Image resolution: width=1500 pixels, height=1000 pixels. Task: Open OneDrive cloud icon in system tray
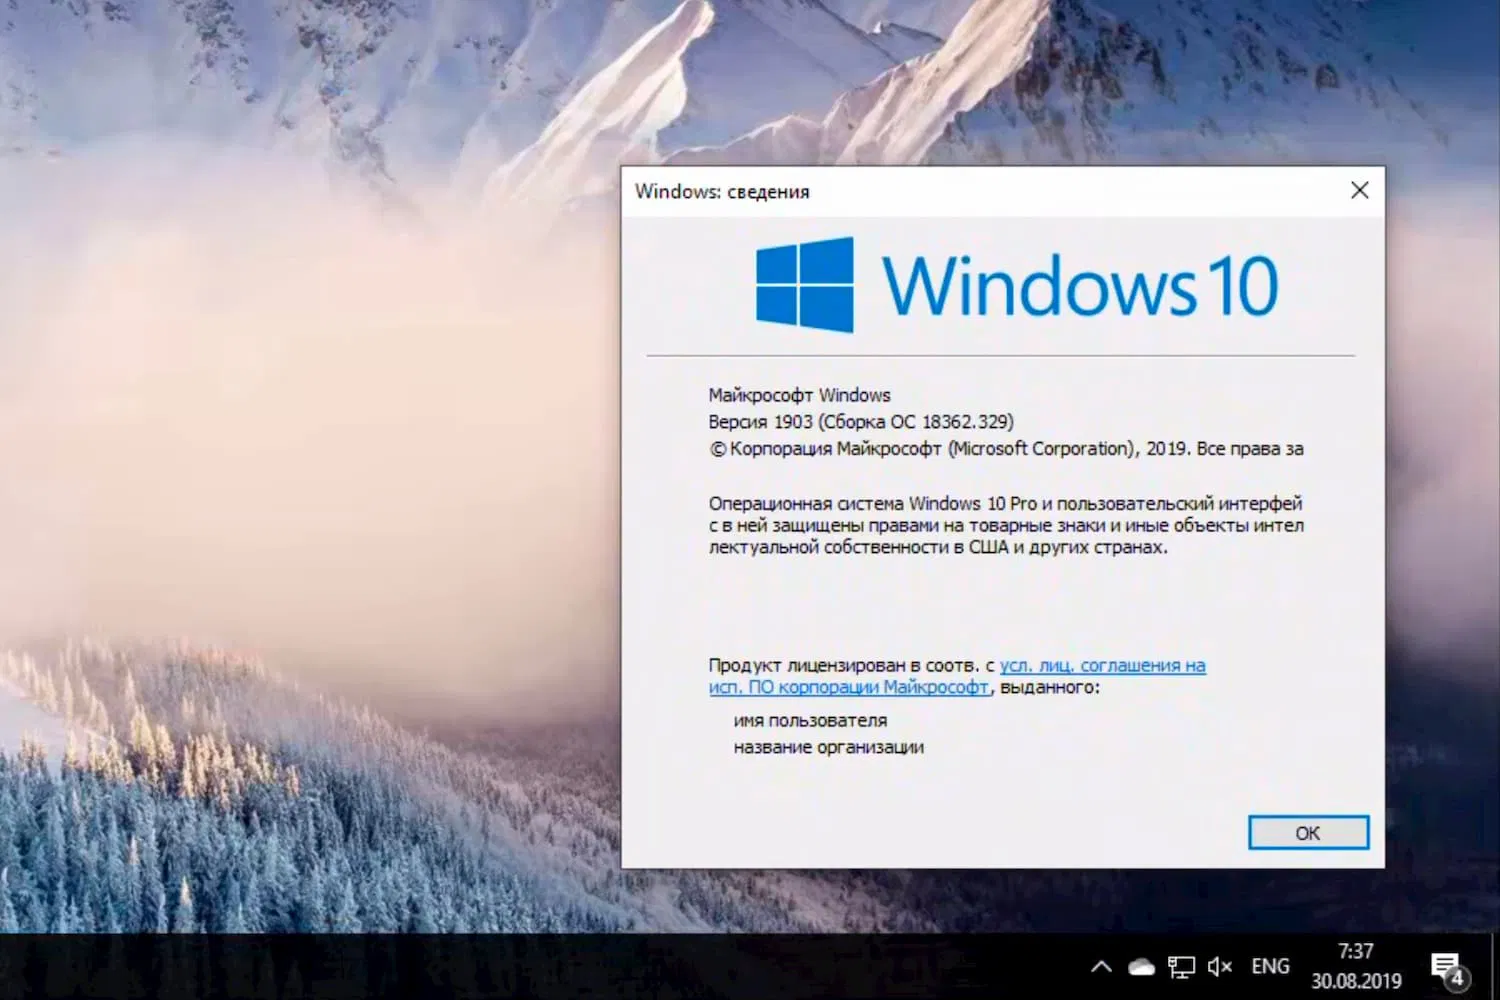pyautogui.click(x=1140, y=966)
